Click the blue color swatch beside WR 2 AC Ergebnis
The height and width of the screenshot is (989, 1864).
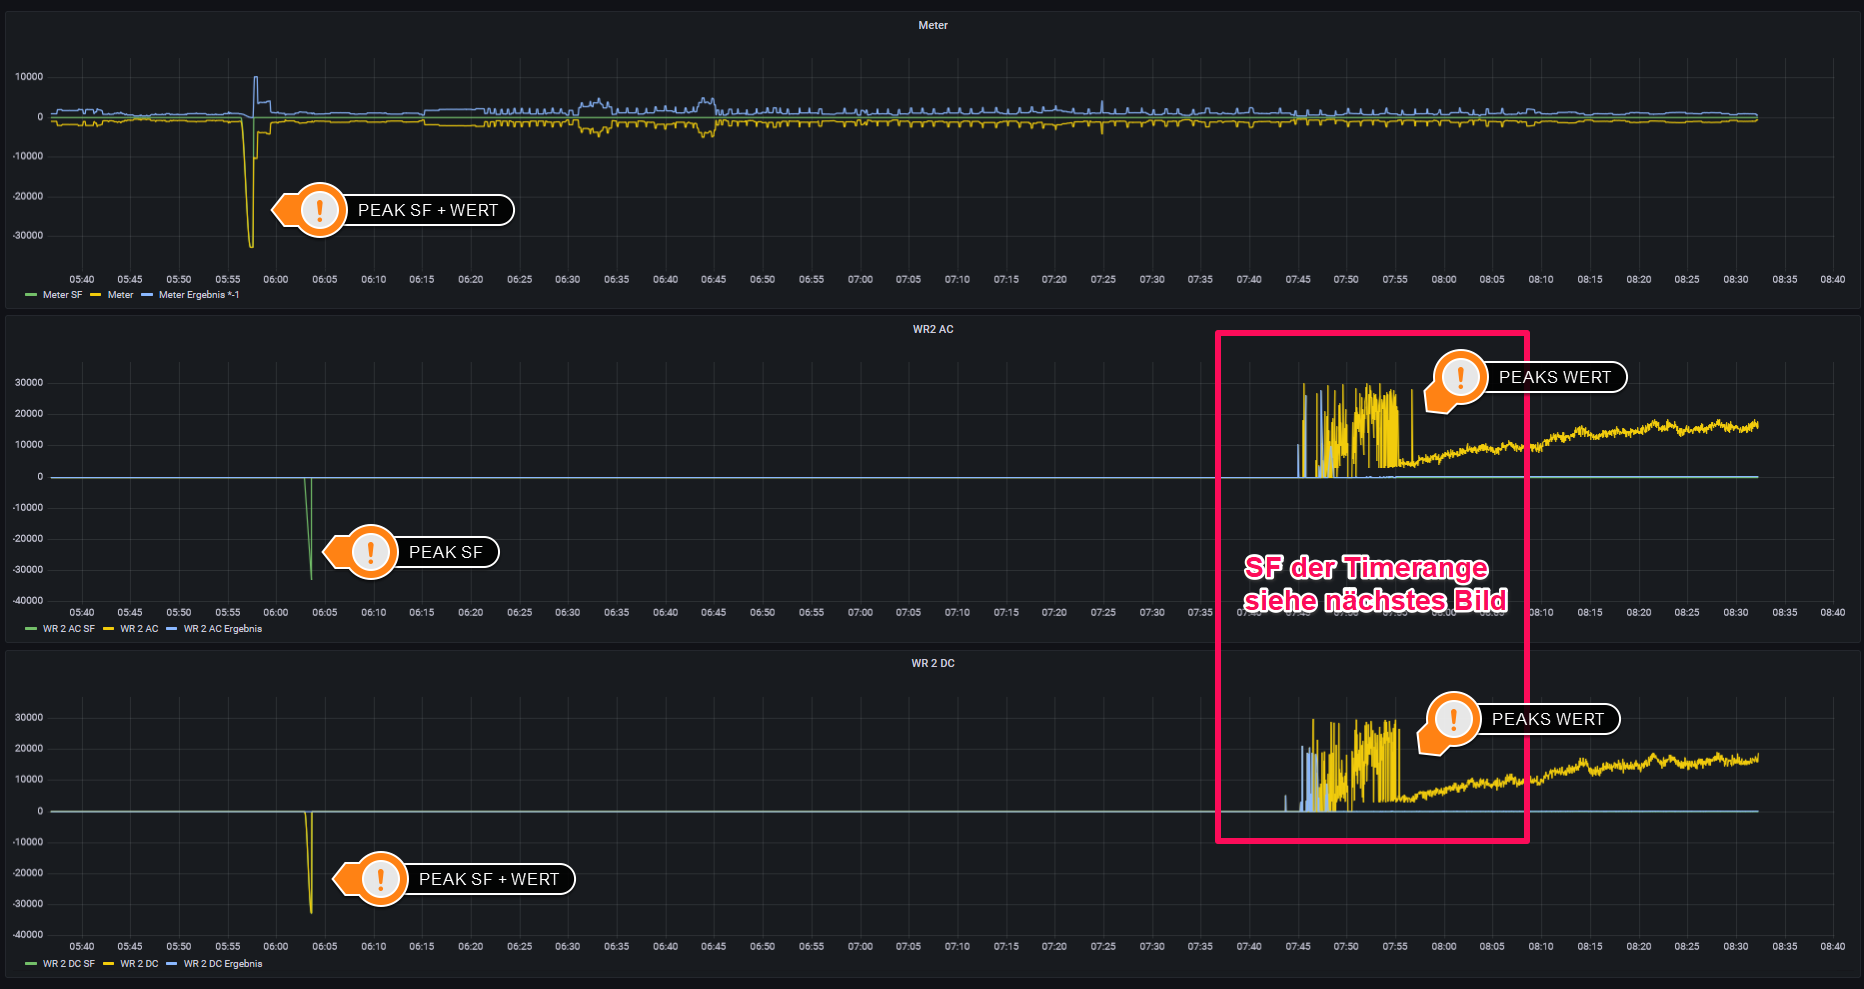click(x=172, y=629)
